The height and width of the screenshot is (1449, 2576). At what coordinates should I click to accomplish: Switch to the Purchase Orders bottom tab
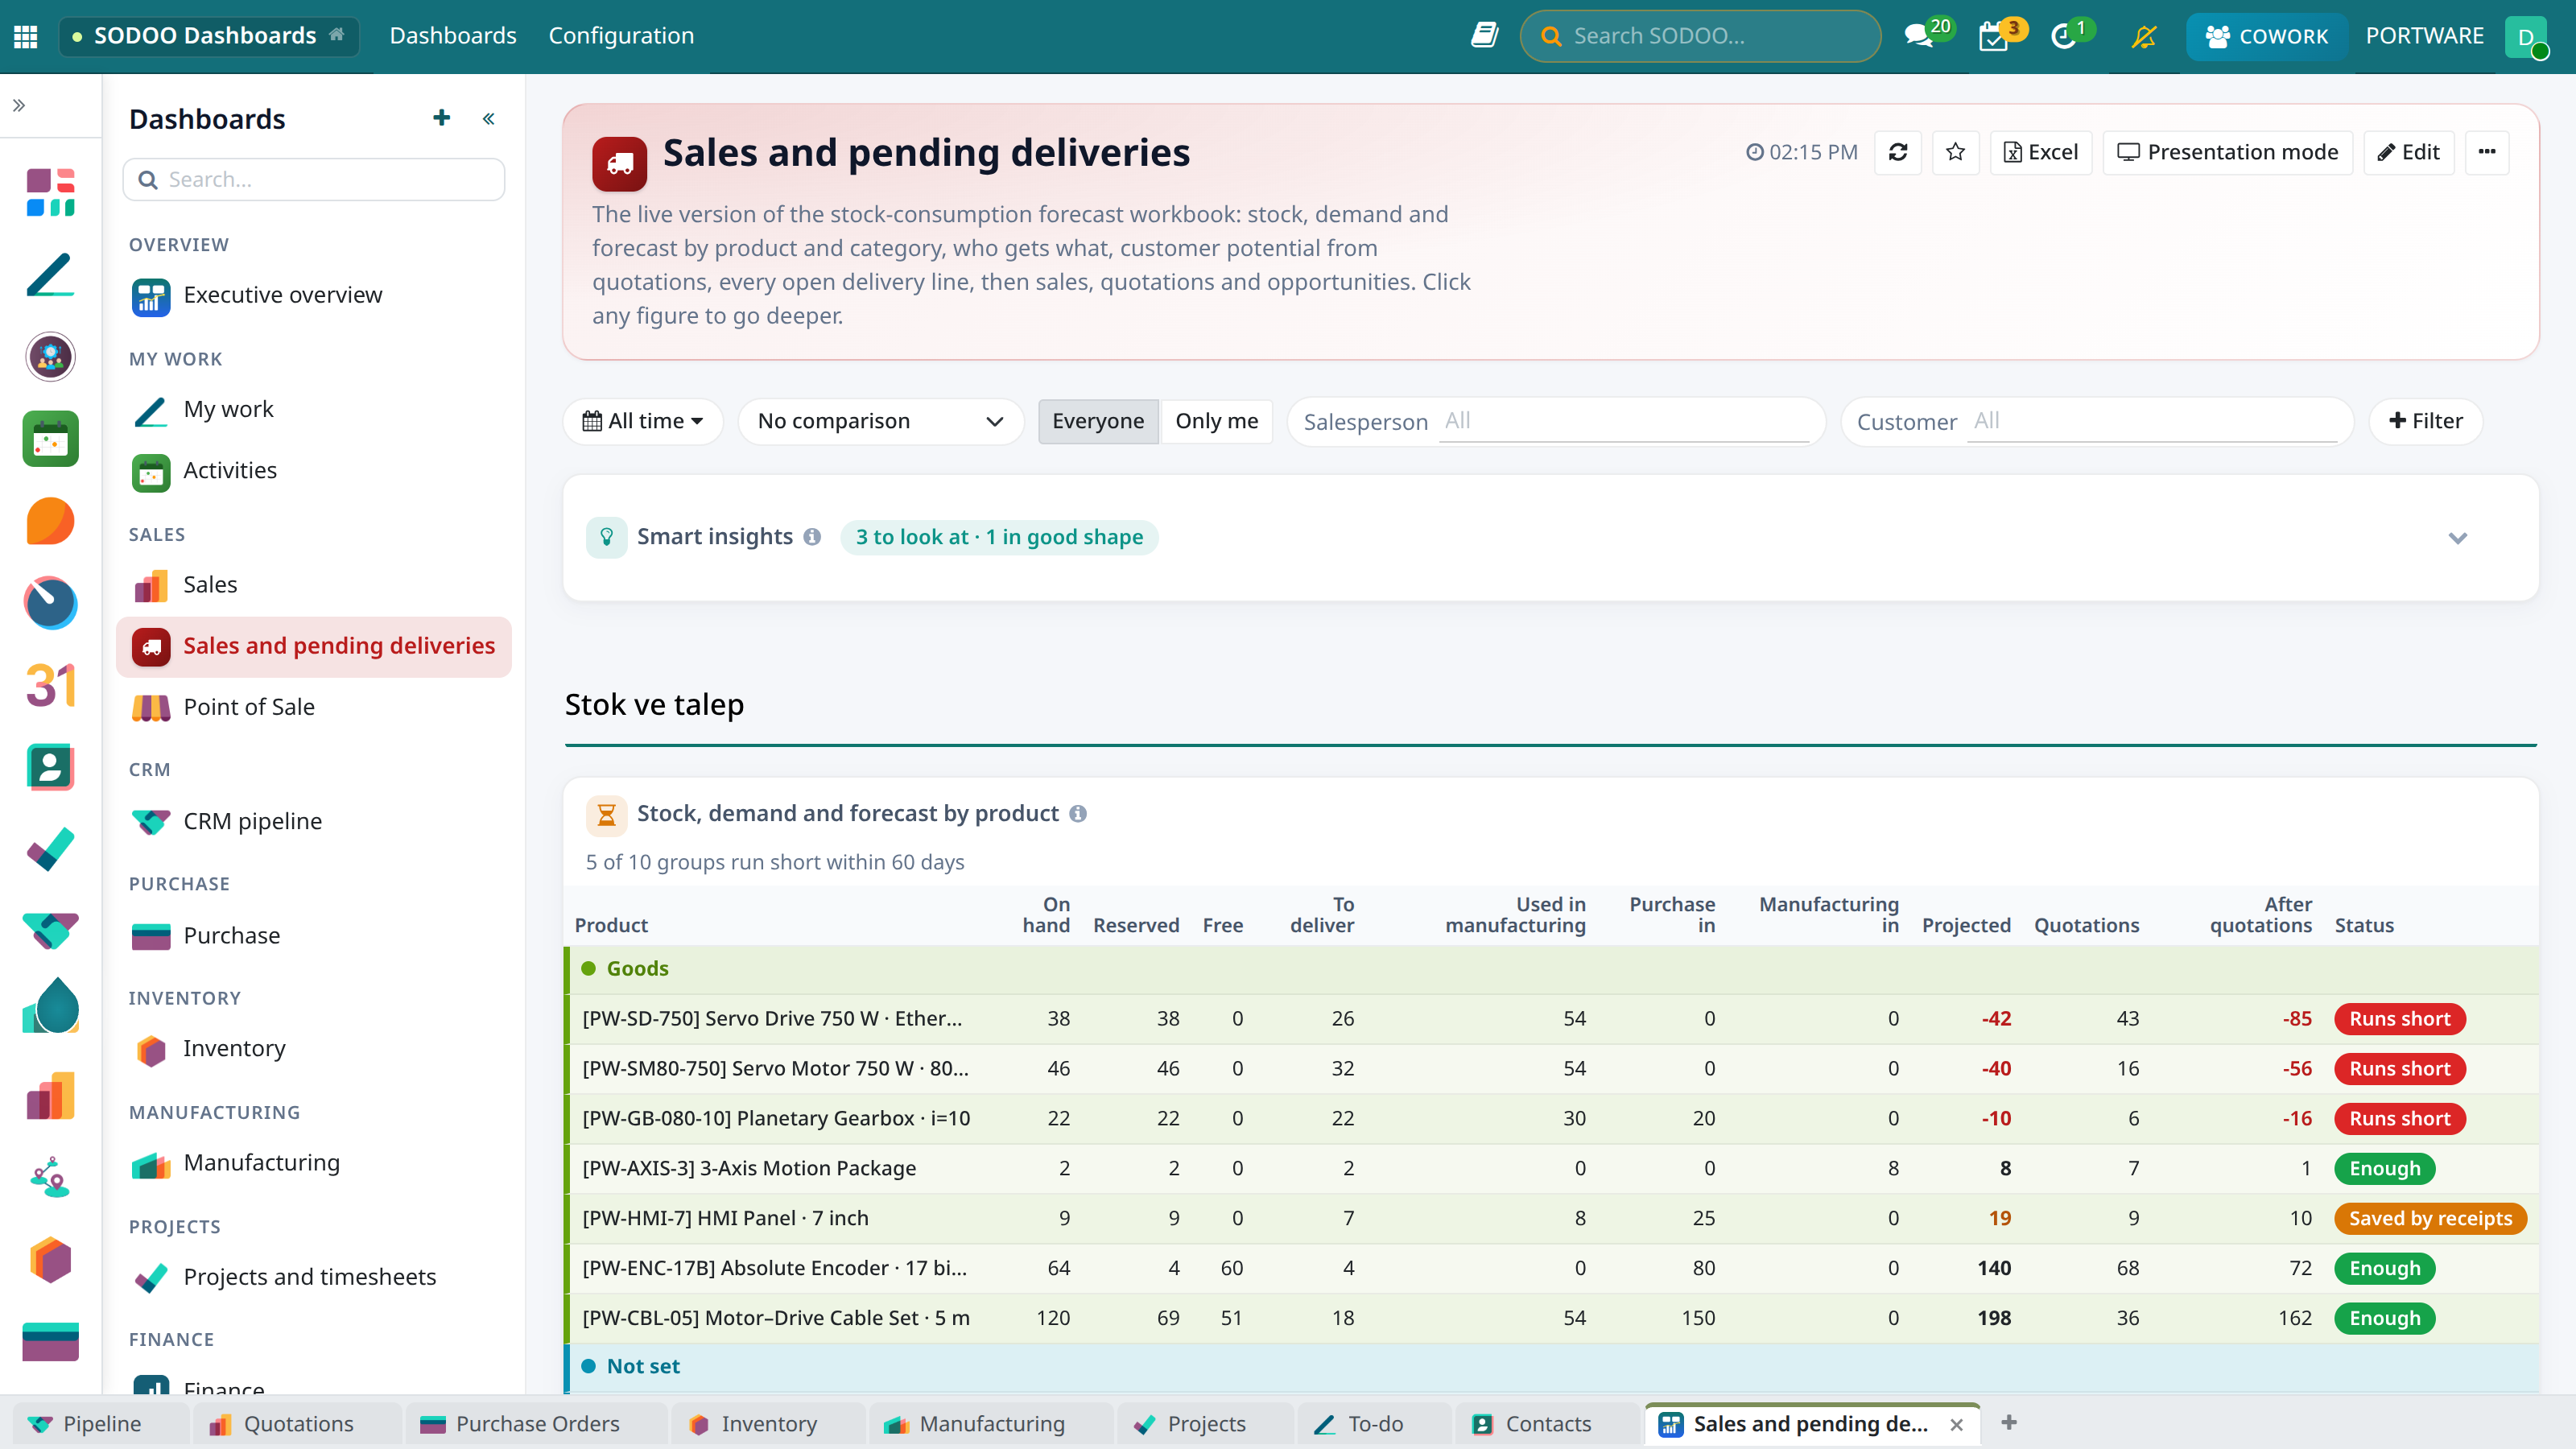[537, 1424]
